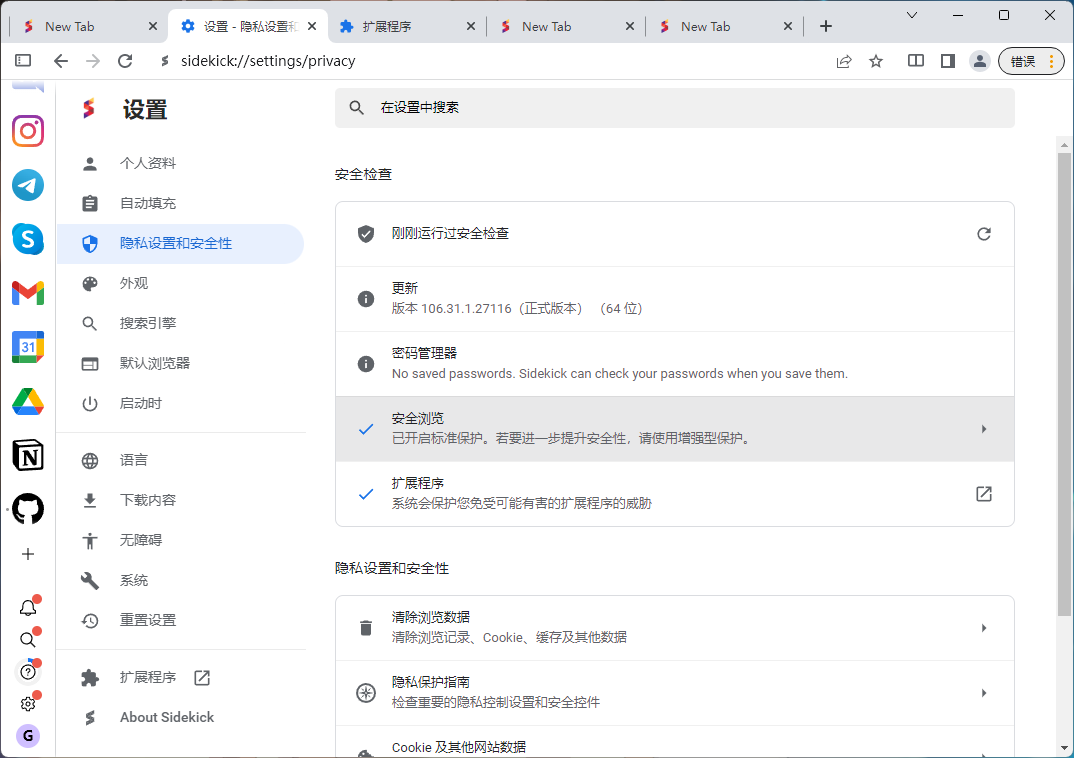Open About Sidekick page
1074x758 pixels.
click(181, 718)
